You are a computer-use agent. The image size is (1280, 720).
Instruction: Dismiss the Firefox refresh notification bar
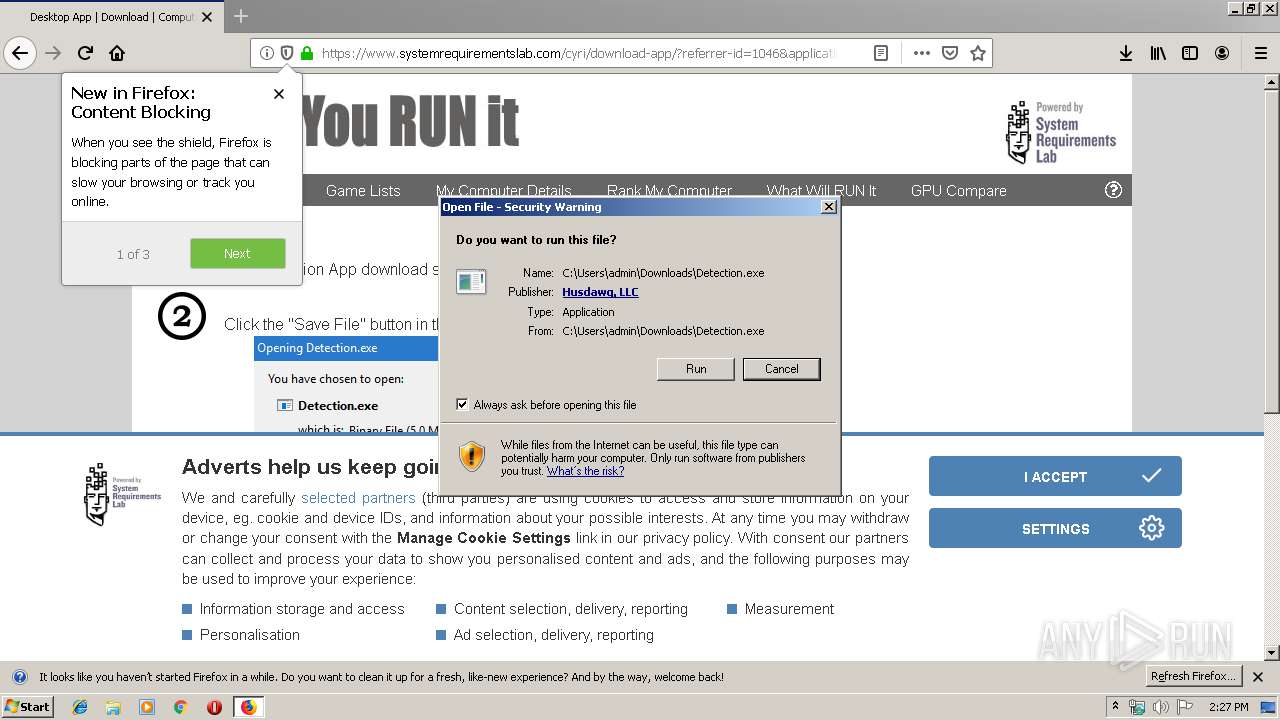[1258, 677]
